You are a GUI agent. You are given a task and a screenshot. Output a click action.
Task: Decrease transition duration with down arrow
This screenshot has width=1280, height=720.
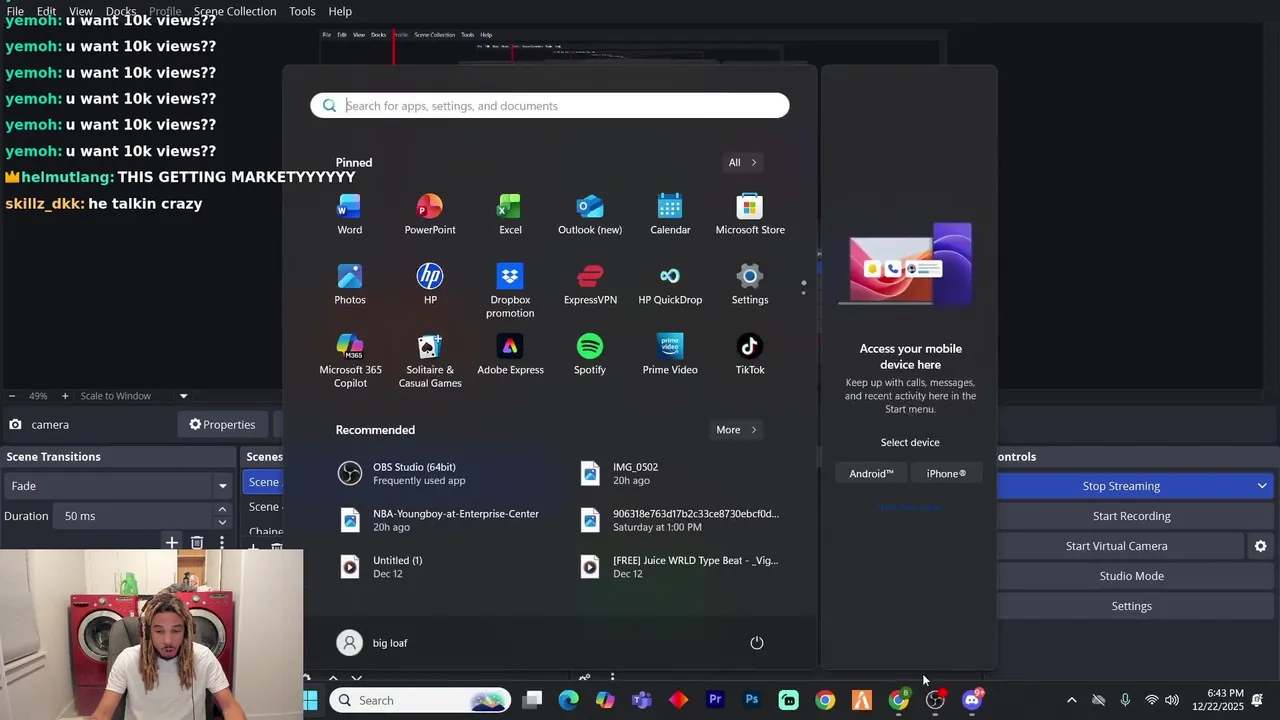click(x=222, y=522)
